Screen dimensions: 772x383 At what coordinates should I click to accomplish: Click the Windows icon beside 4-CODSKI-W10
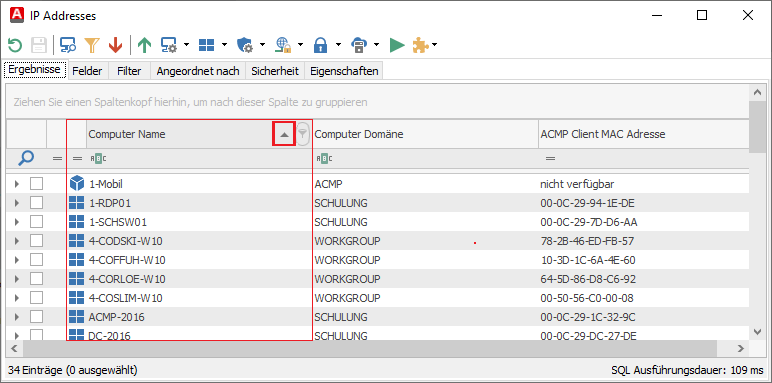[x=77, y=241]
